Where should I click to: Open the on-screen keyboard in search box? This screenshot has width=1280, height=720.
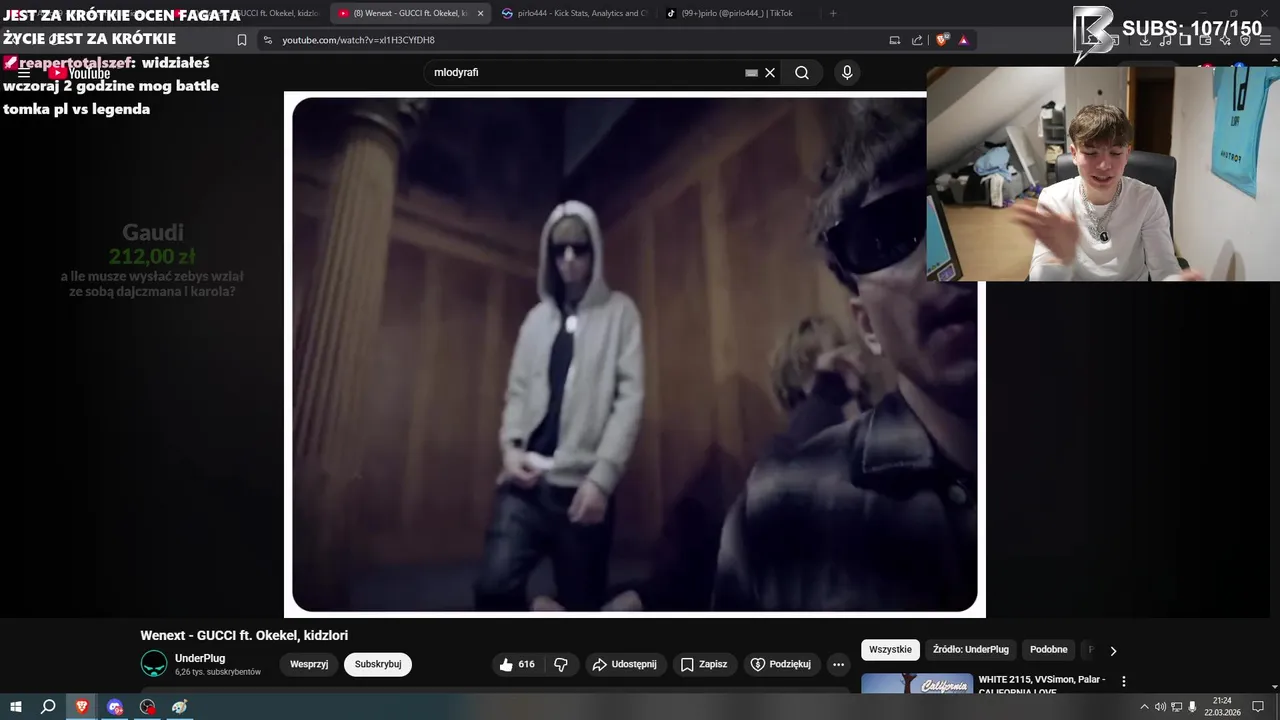[x=751, y=73]
